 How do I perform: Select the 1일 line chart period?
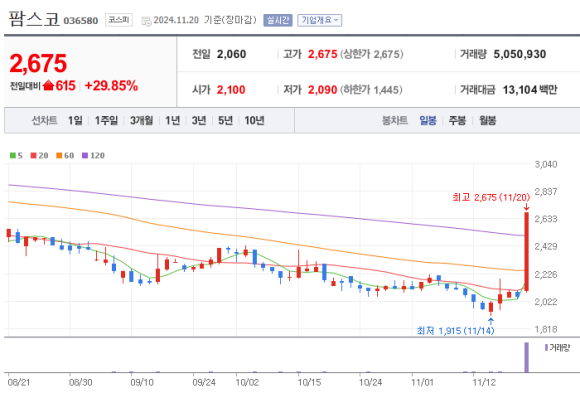click(x=75, y=120)
